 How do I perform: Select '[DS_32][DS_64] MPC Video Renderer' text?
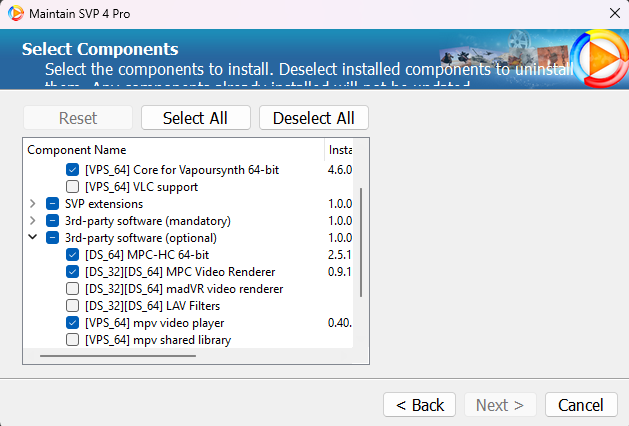pos(180,272)
